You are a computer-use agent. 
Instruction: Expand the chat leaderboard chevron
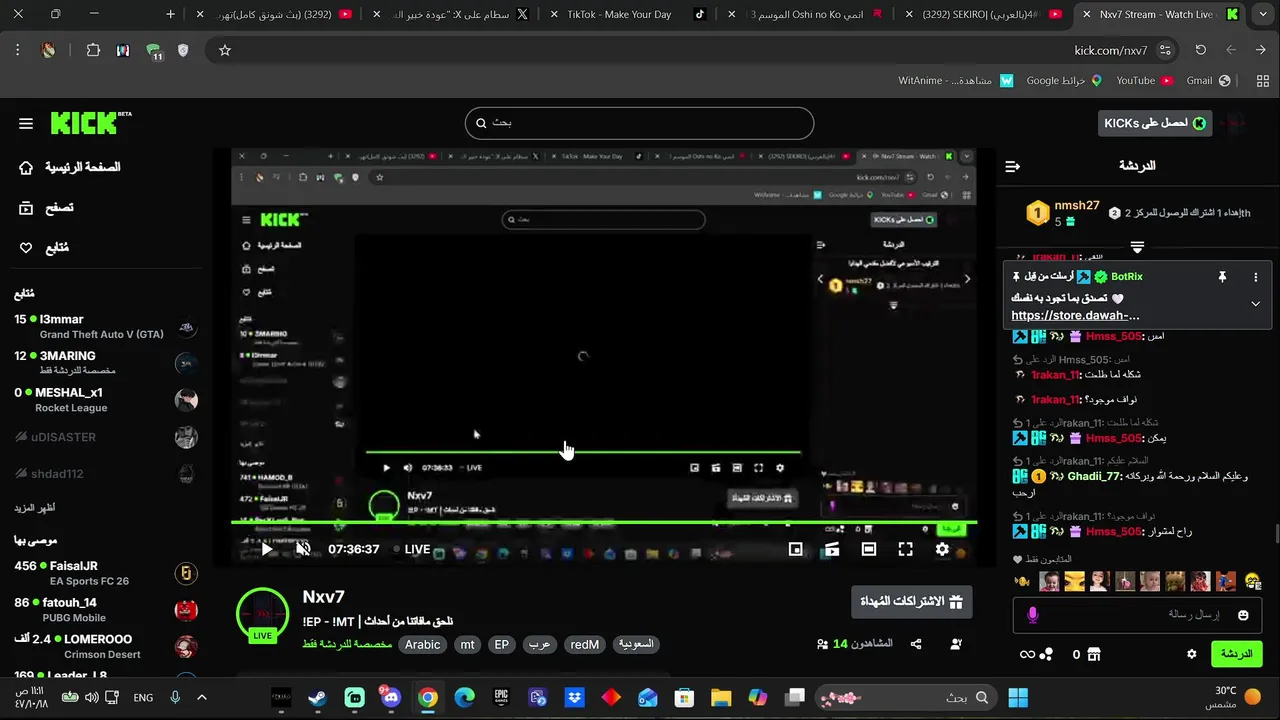1137,246
